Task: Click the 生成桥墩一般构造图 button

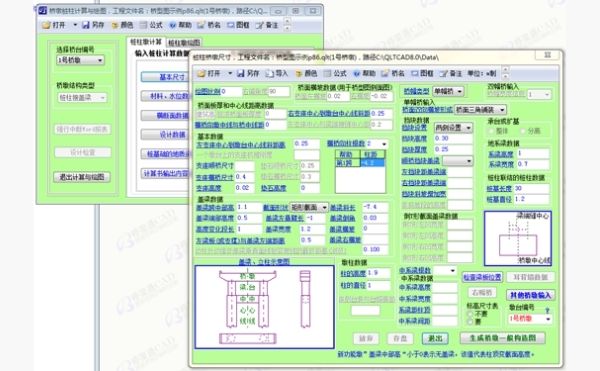Action: click(x=503, y=338)
